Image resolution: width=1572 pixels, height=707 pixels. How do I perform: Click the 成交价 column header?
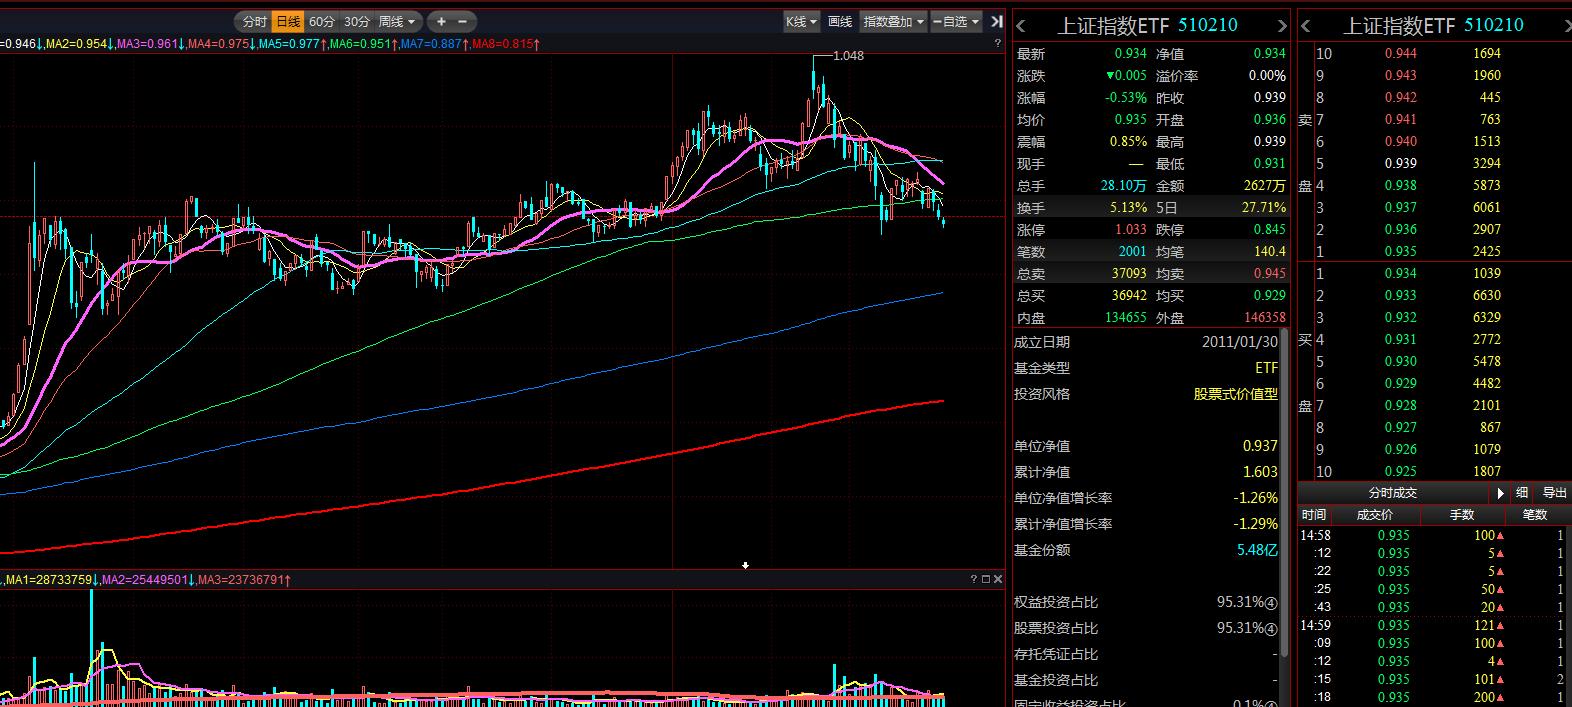coord(1374,515)
